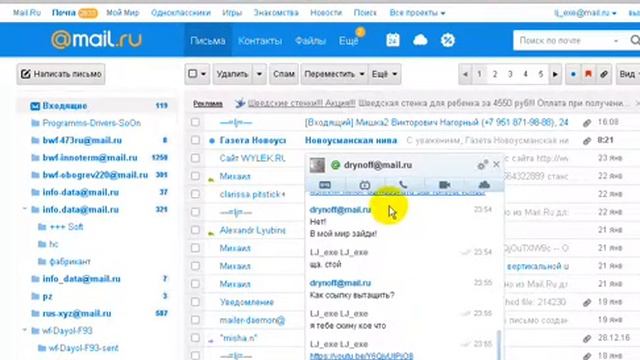Filter unread messages with blue dot icon
Screen dimensions: 640x360
pos(573,74)
